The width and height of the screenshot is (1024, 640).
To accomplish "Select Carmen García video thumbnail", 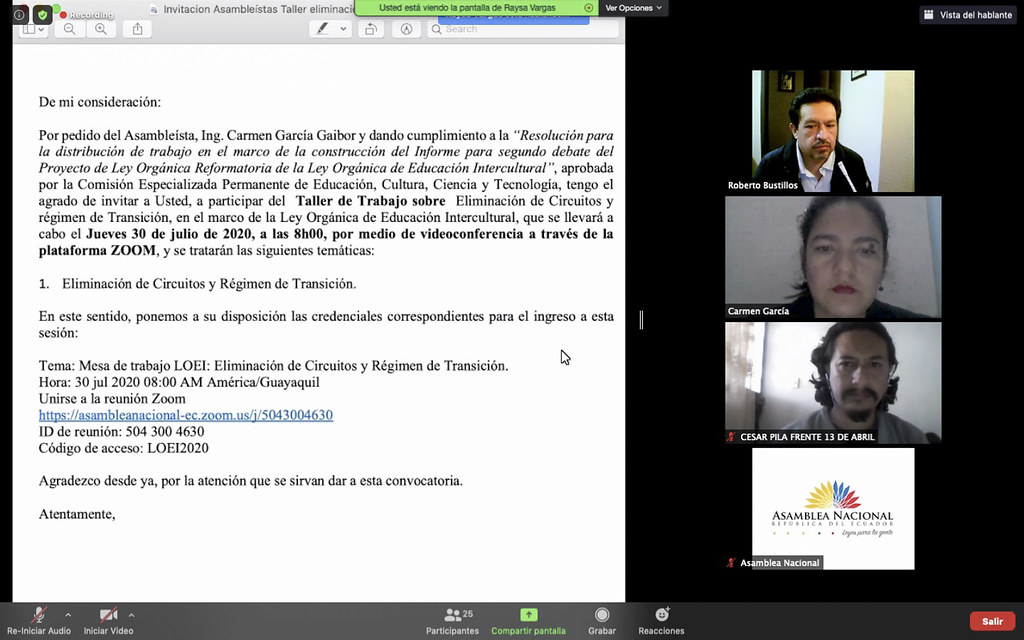I will (x=833, y=257).
